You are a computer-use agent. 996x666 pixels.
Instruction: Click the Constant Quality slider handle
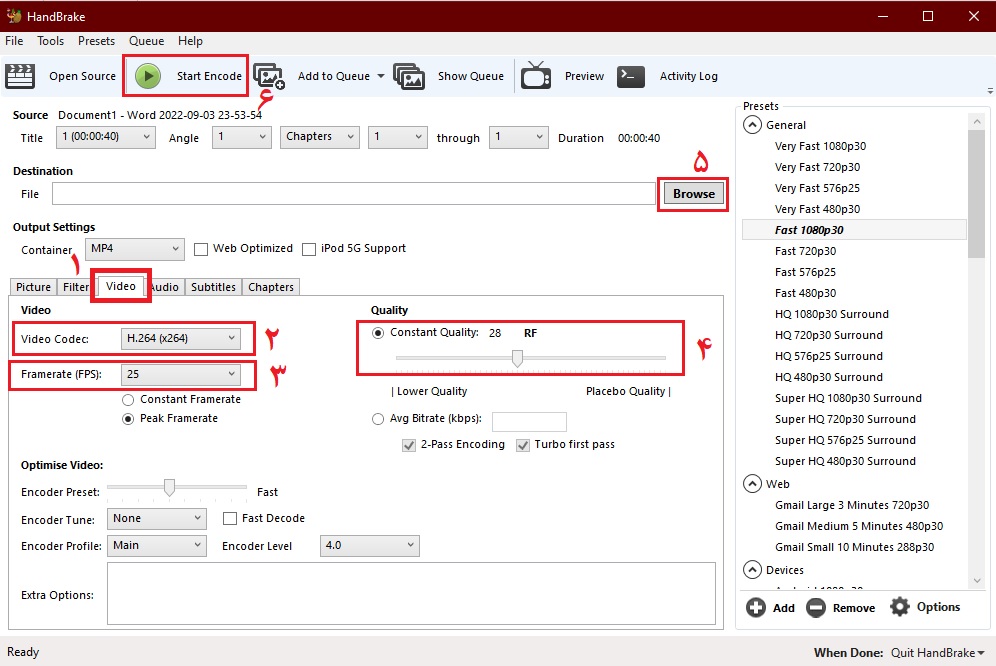tap(517, 358)
